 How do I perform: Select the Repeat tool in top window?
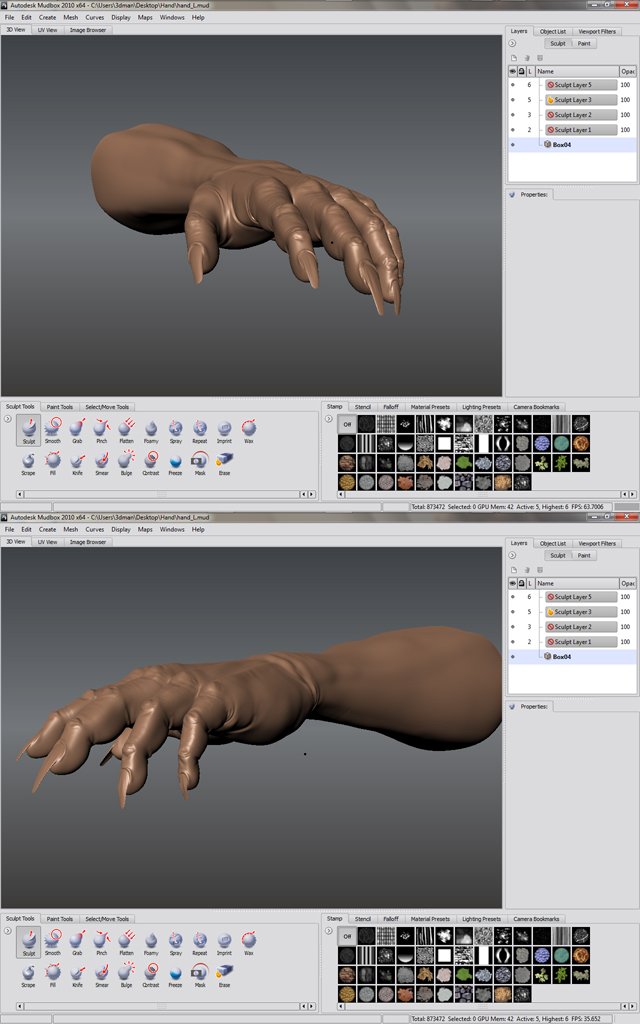tap(200, 430)
